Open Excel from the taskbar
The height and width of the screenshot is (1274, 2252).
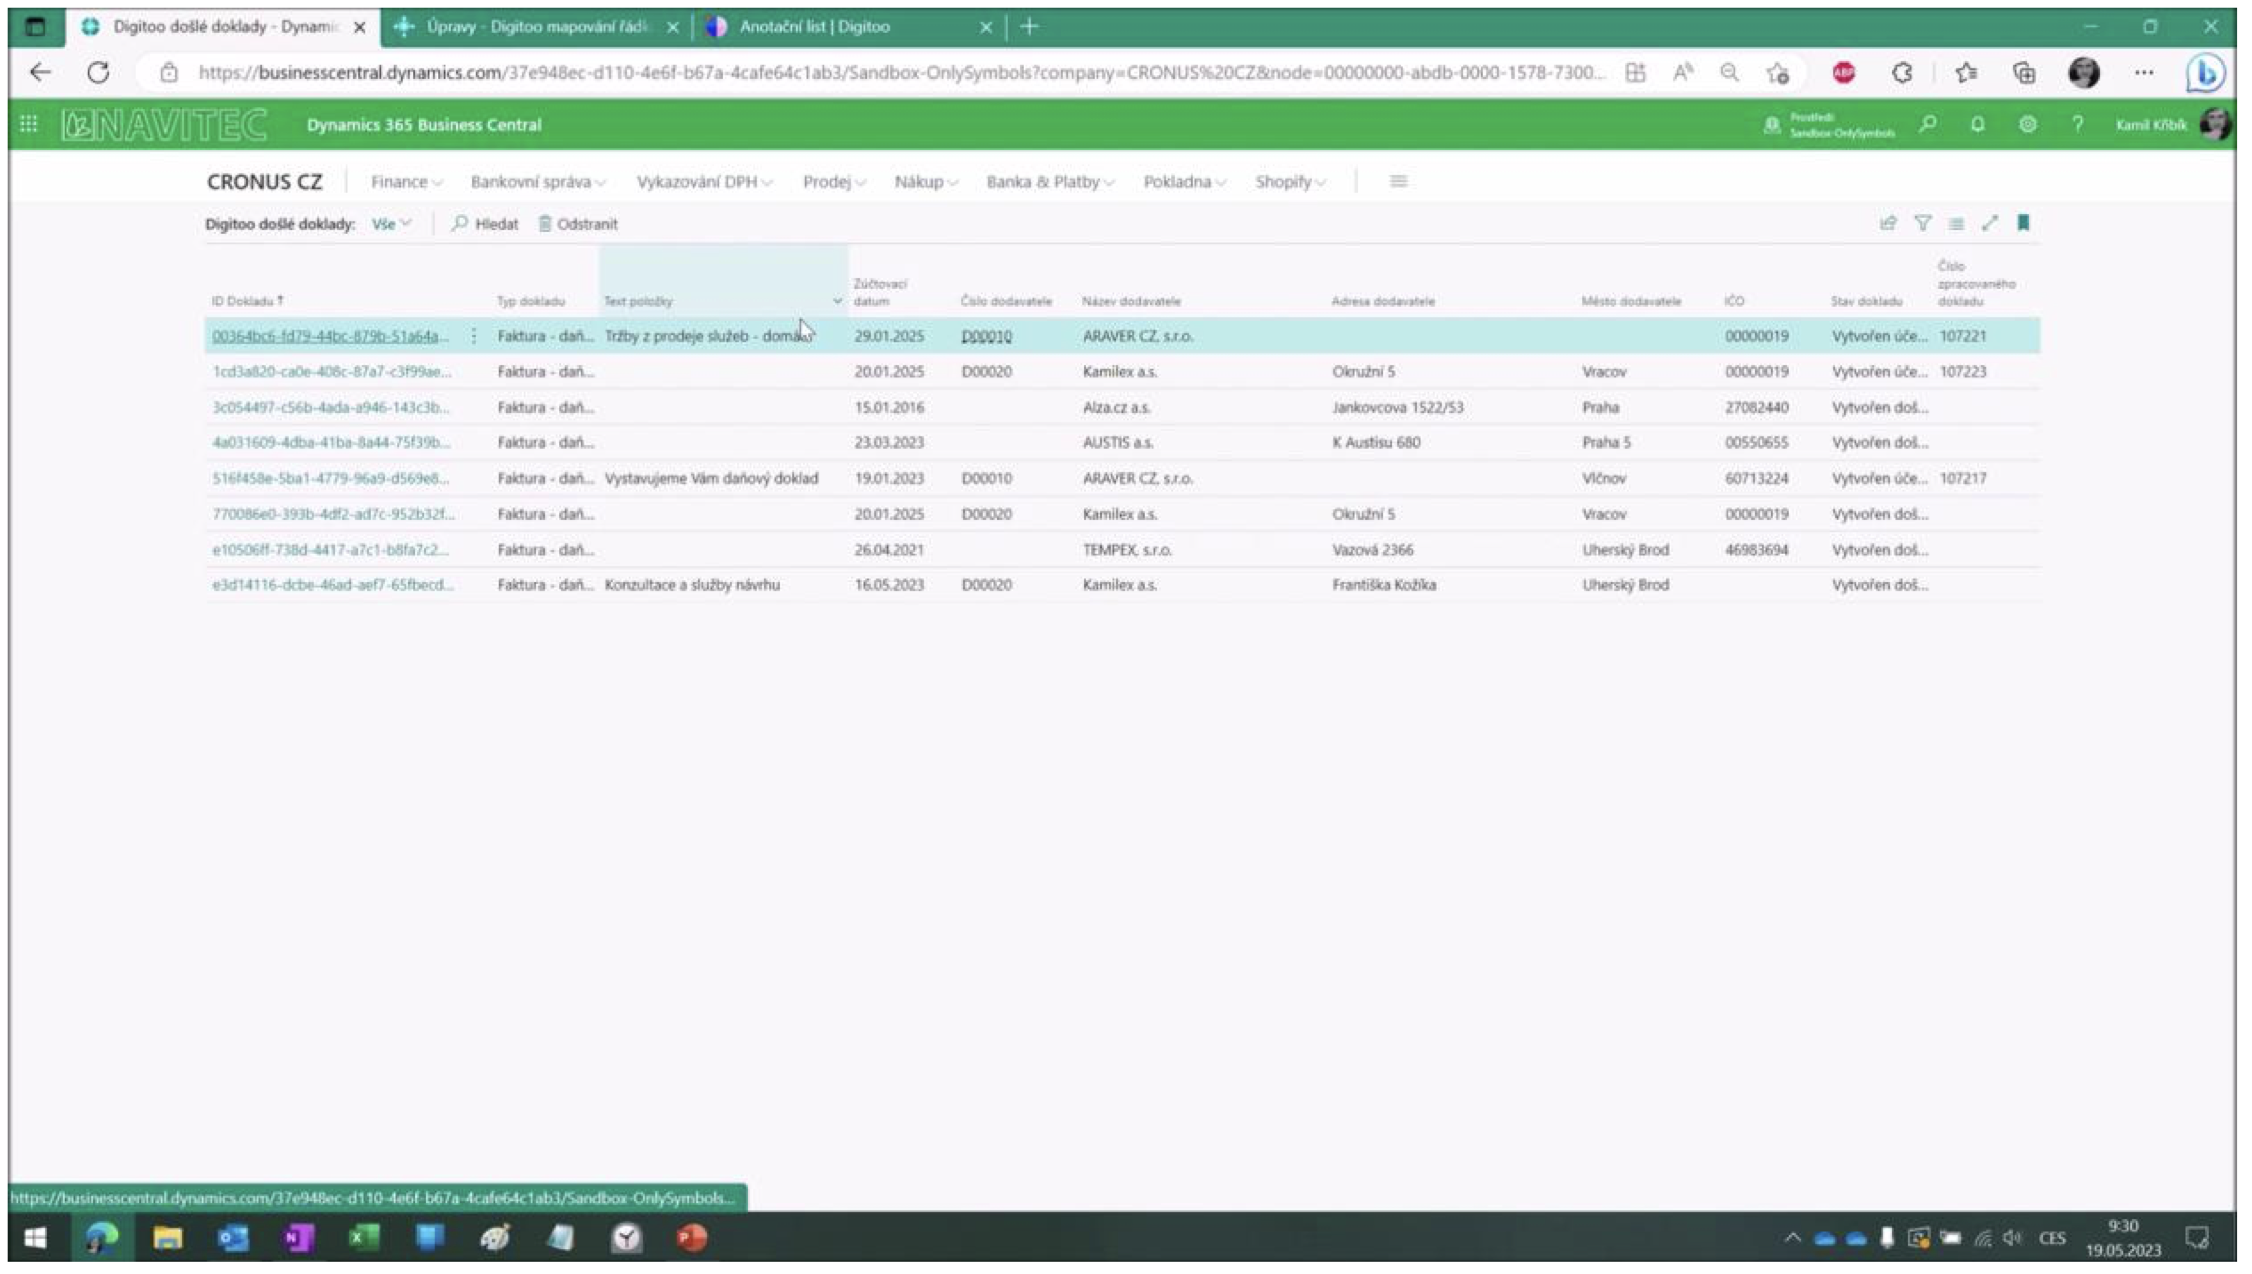(x=363, y=1238)
